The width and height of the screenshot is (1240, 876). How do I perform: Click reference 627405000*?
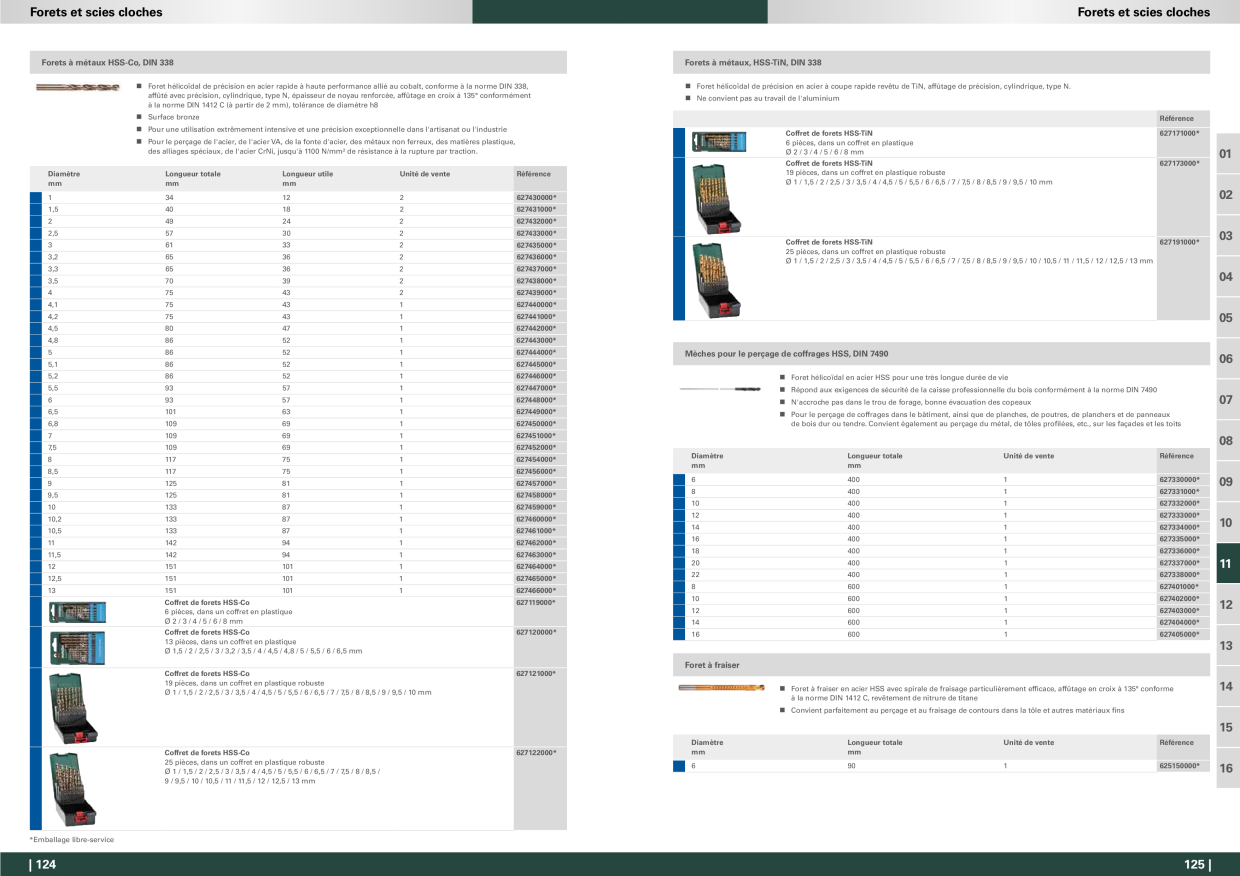click(1179, 634)
